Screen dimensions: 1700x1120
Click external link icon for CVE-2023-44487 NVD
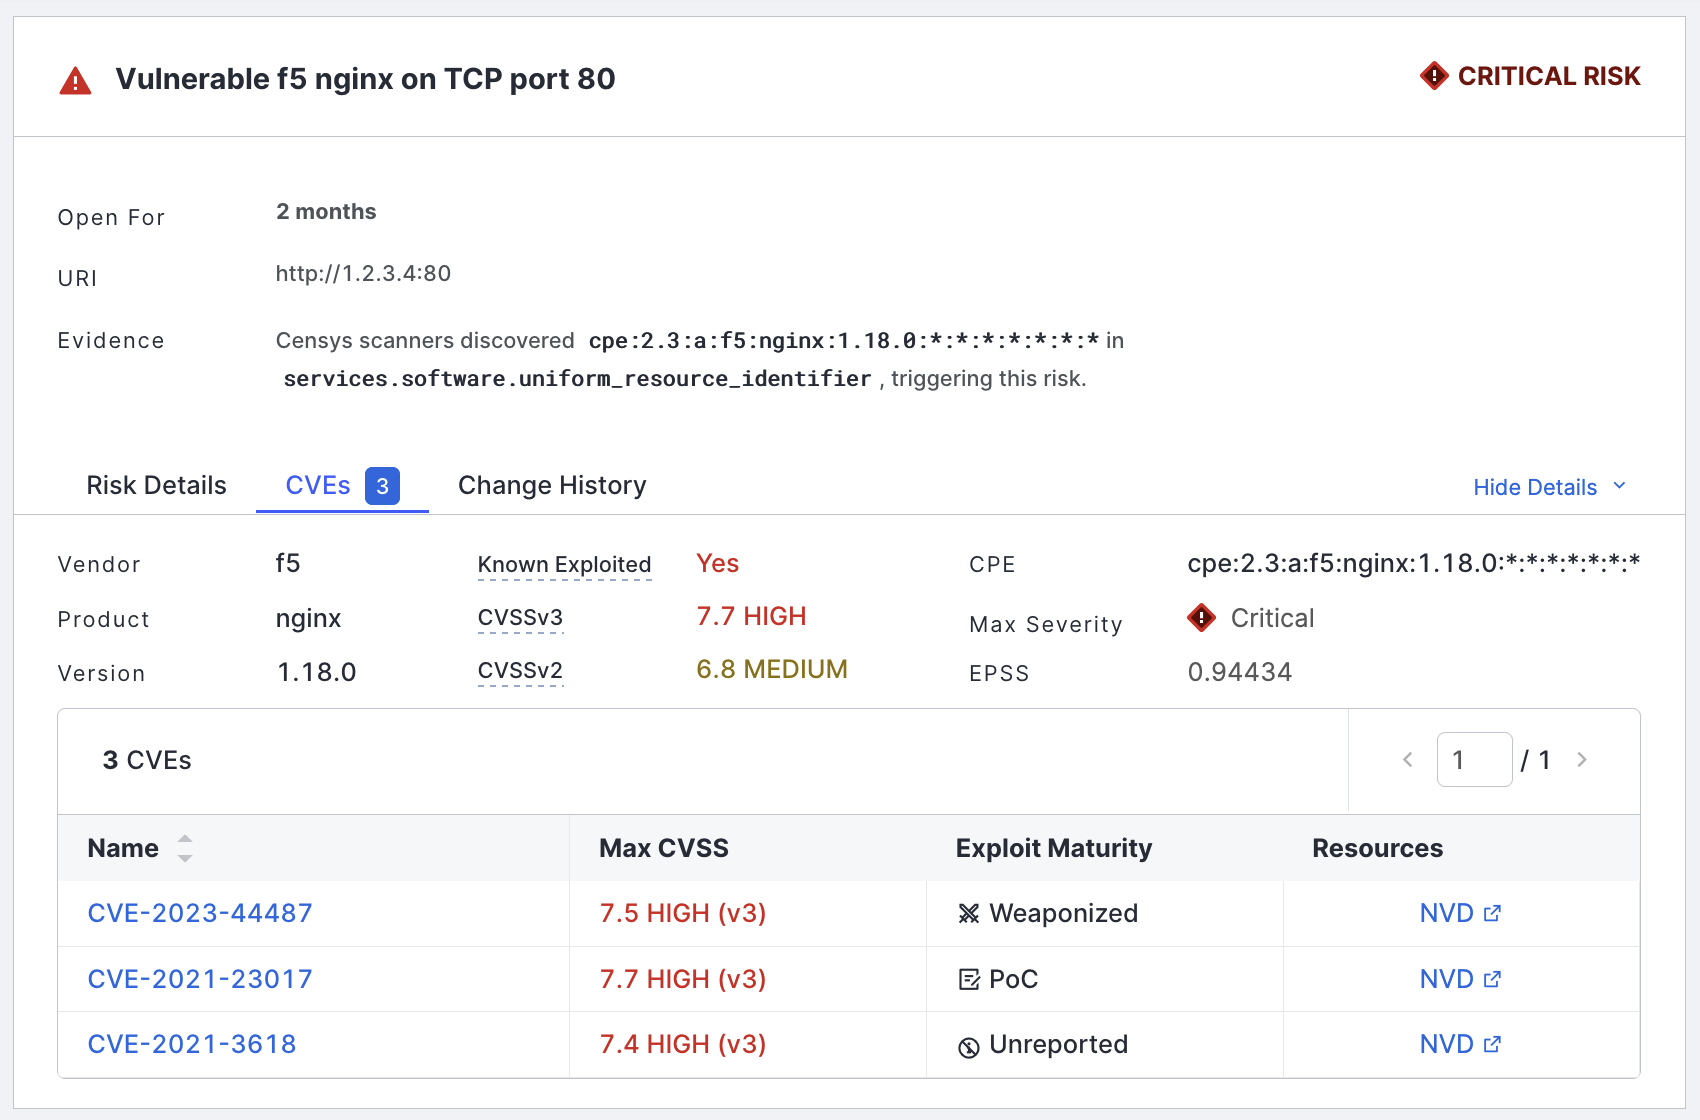click(x=1492, y=913)
